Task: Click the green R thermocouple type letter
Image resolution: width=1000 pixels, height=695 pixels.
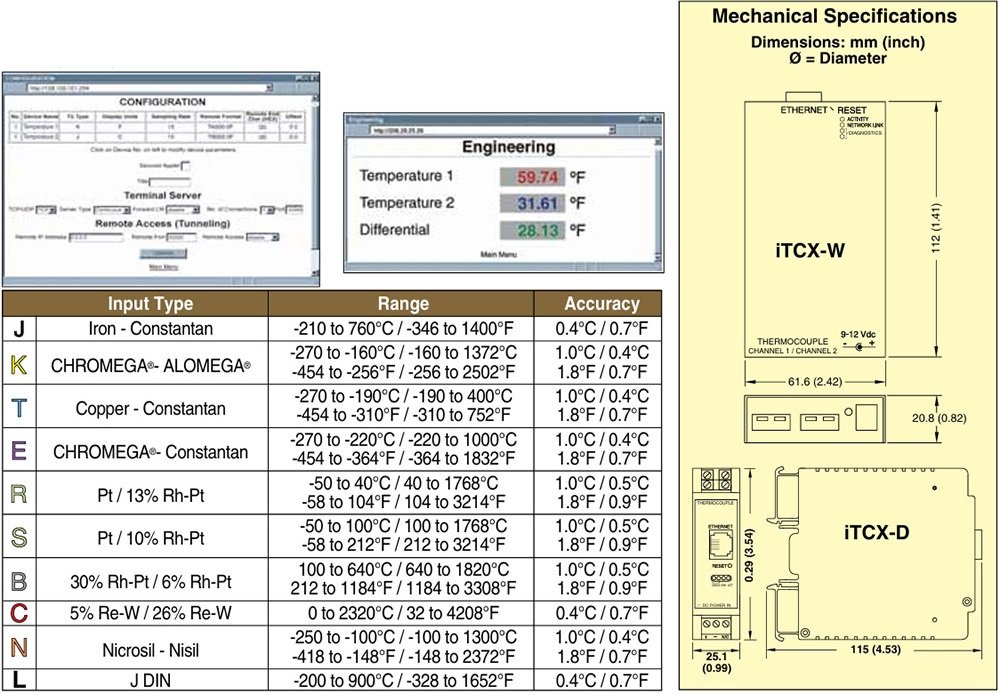Action: click(x=17, y=494)
